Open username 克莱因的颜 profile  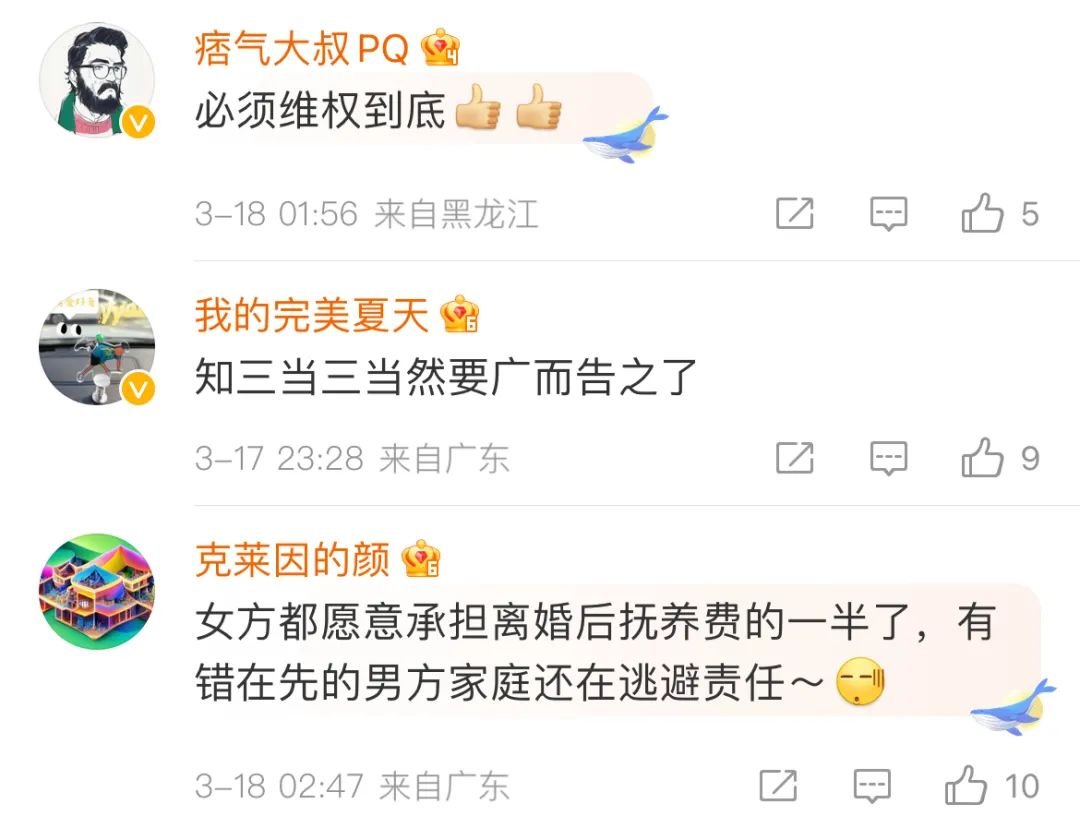(292, 559)
